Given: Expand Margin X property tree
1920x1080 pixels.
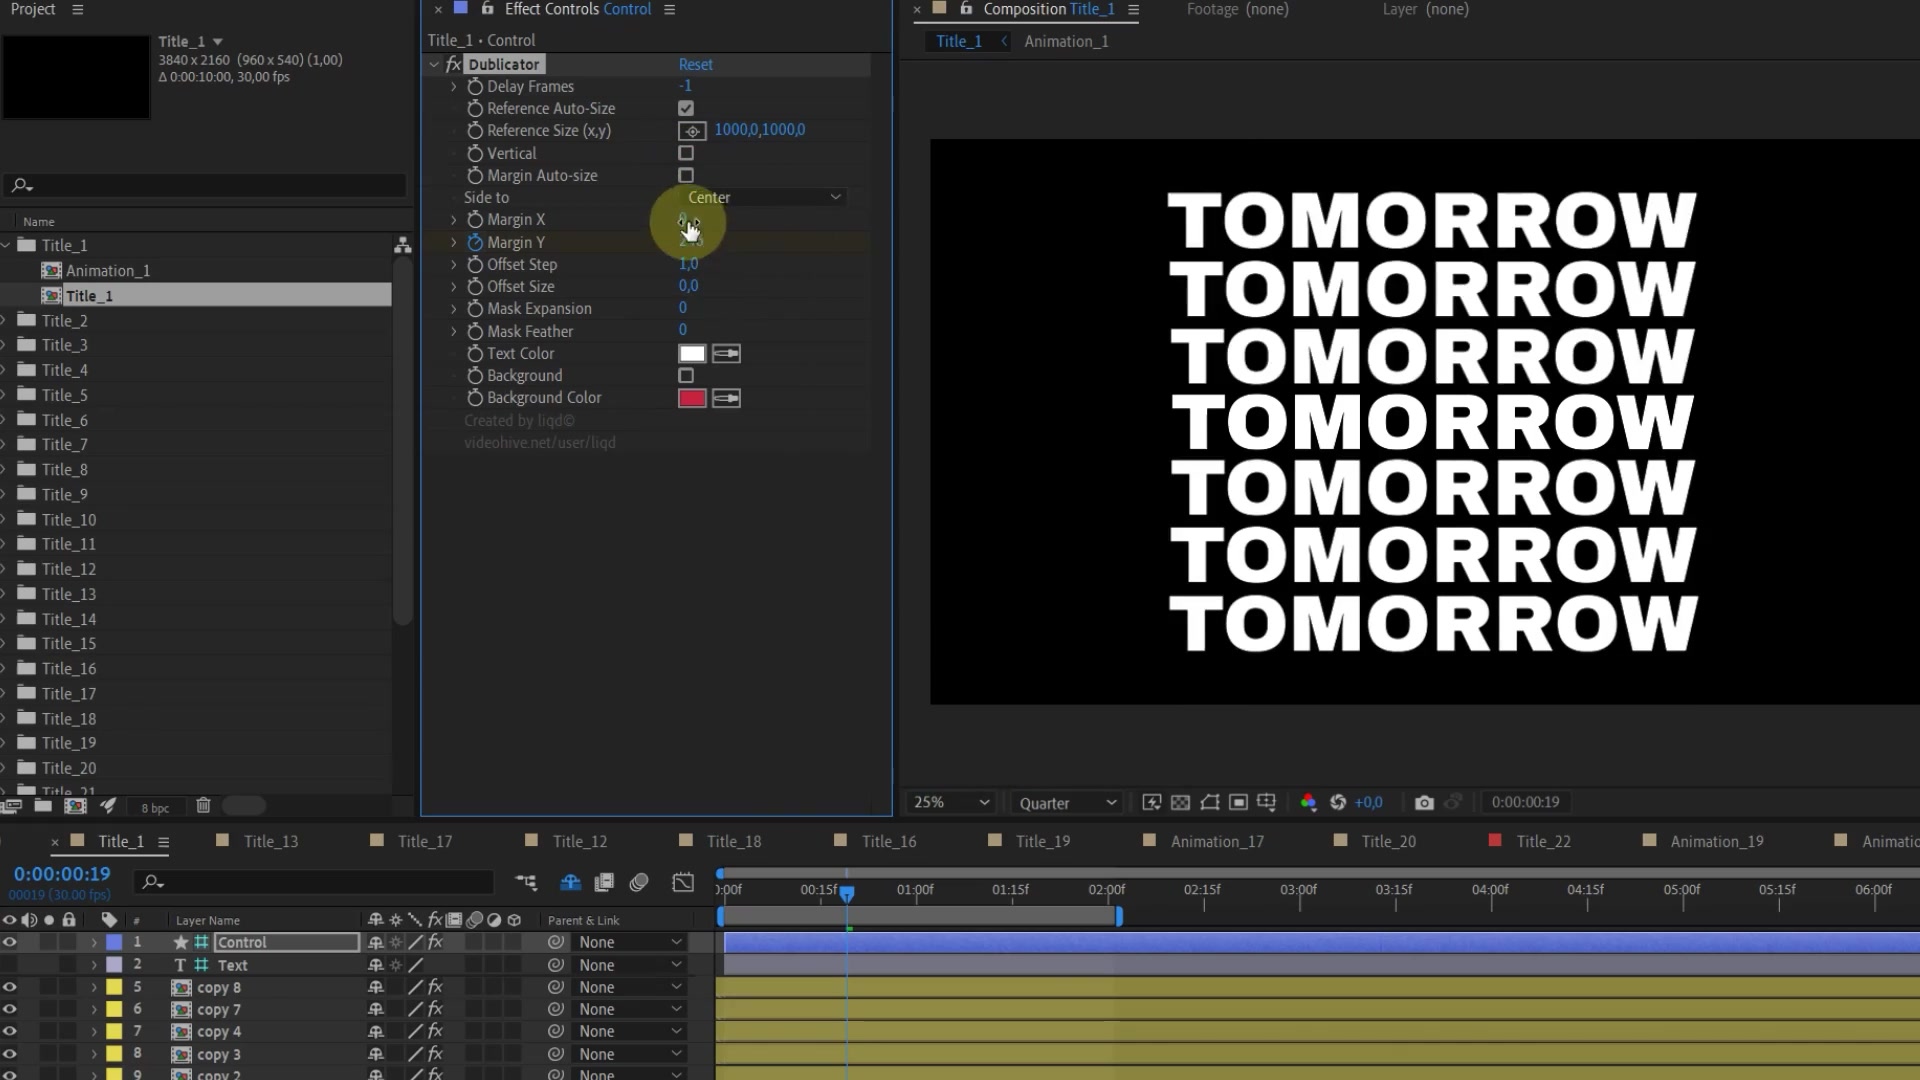Looking at the screenshot, I should [454, 219].
